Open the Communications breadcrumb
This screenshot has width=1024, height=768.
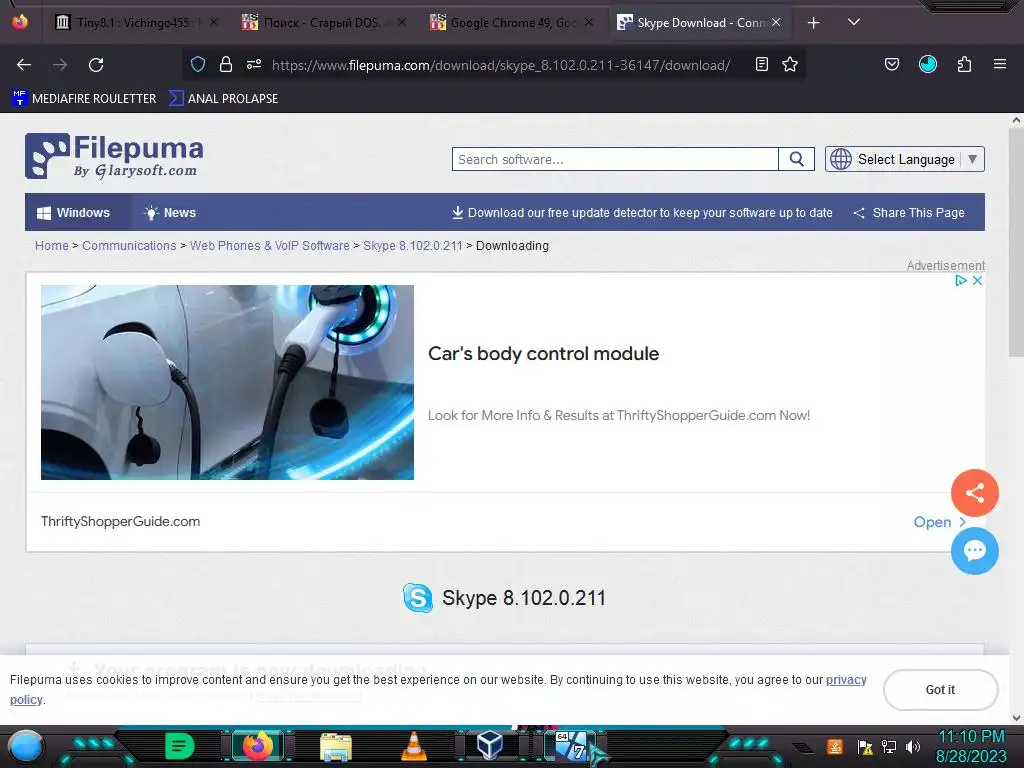pyautogui.click(x=129, y=246)
